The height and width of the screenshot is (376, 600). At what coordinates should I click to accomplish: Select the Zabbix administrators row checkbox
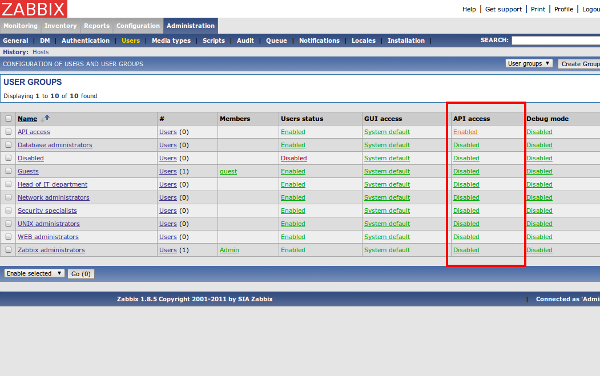[8, 250]
